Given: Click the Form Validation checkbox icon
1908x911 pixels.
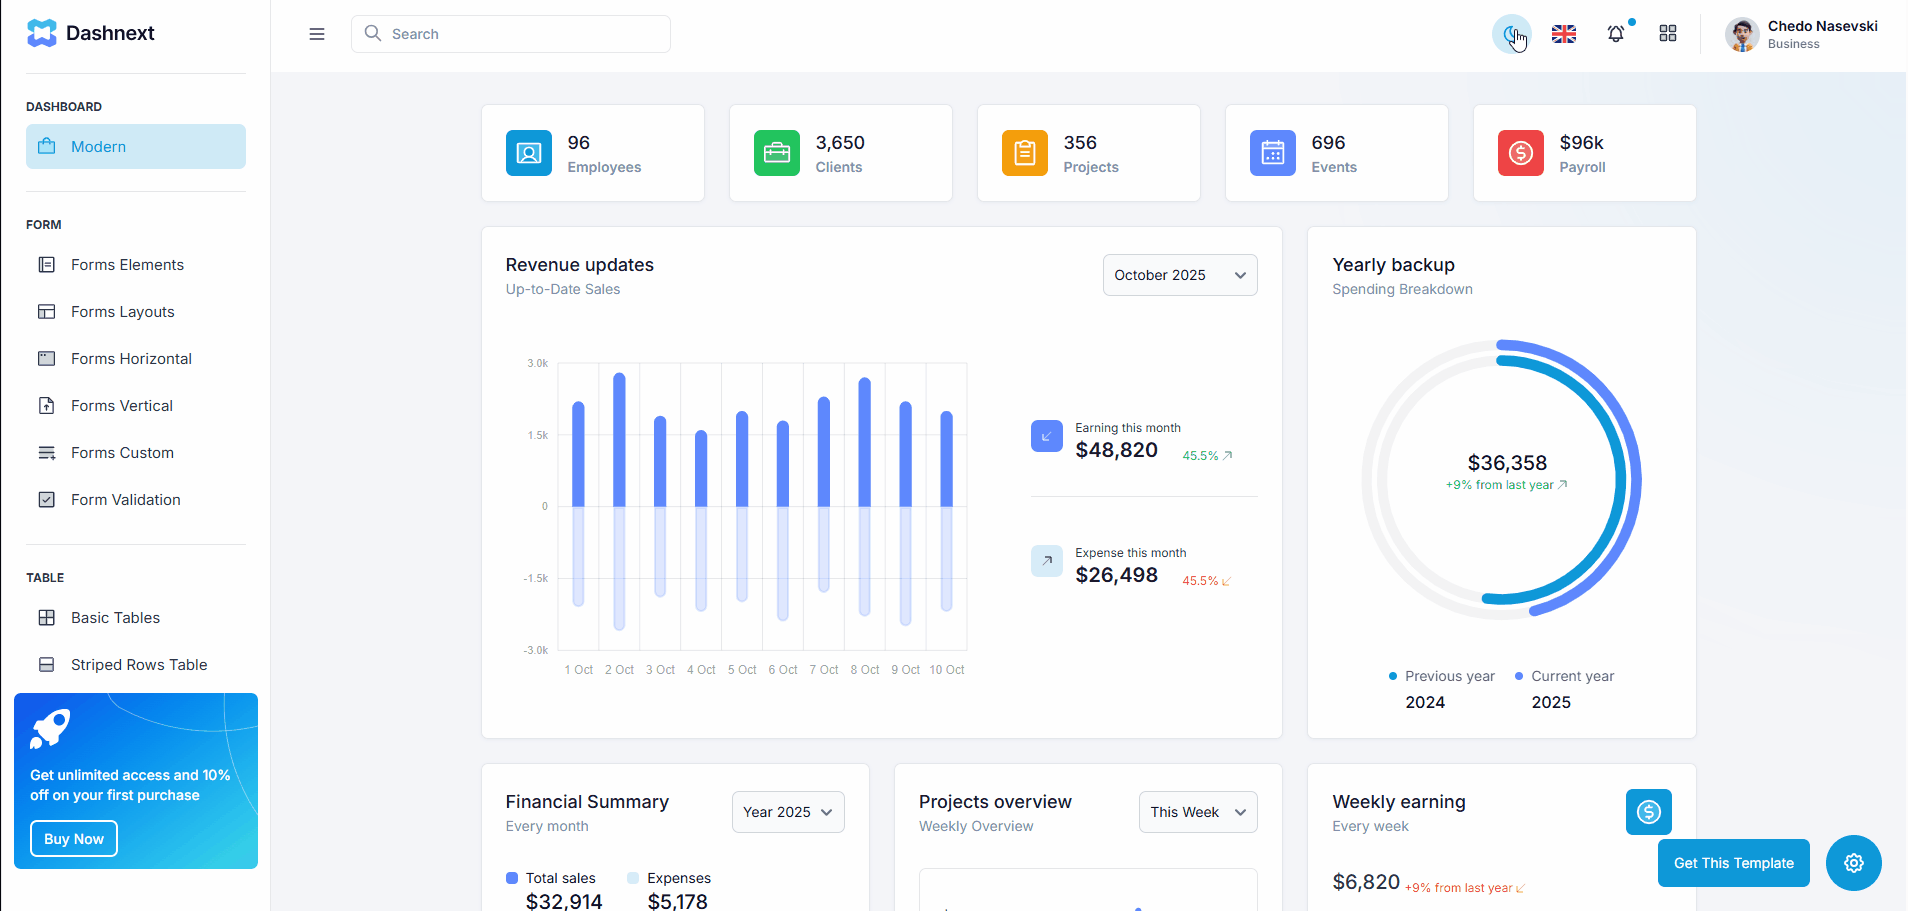Looking at the screenshot, I should click(x=47, y=500).
